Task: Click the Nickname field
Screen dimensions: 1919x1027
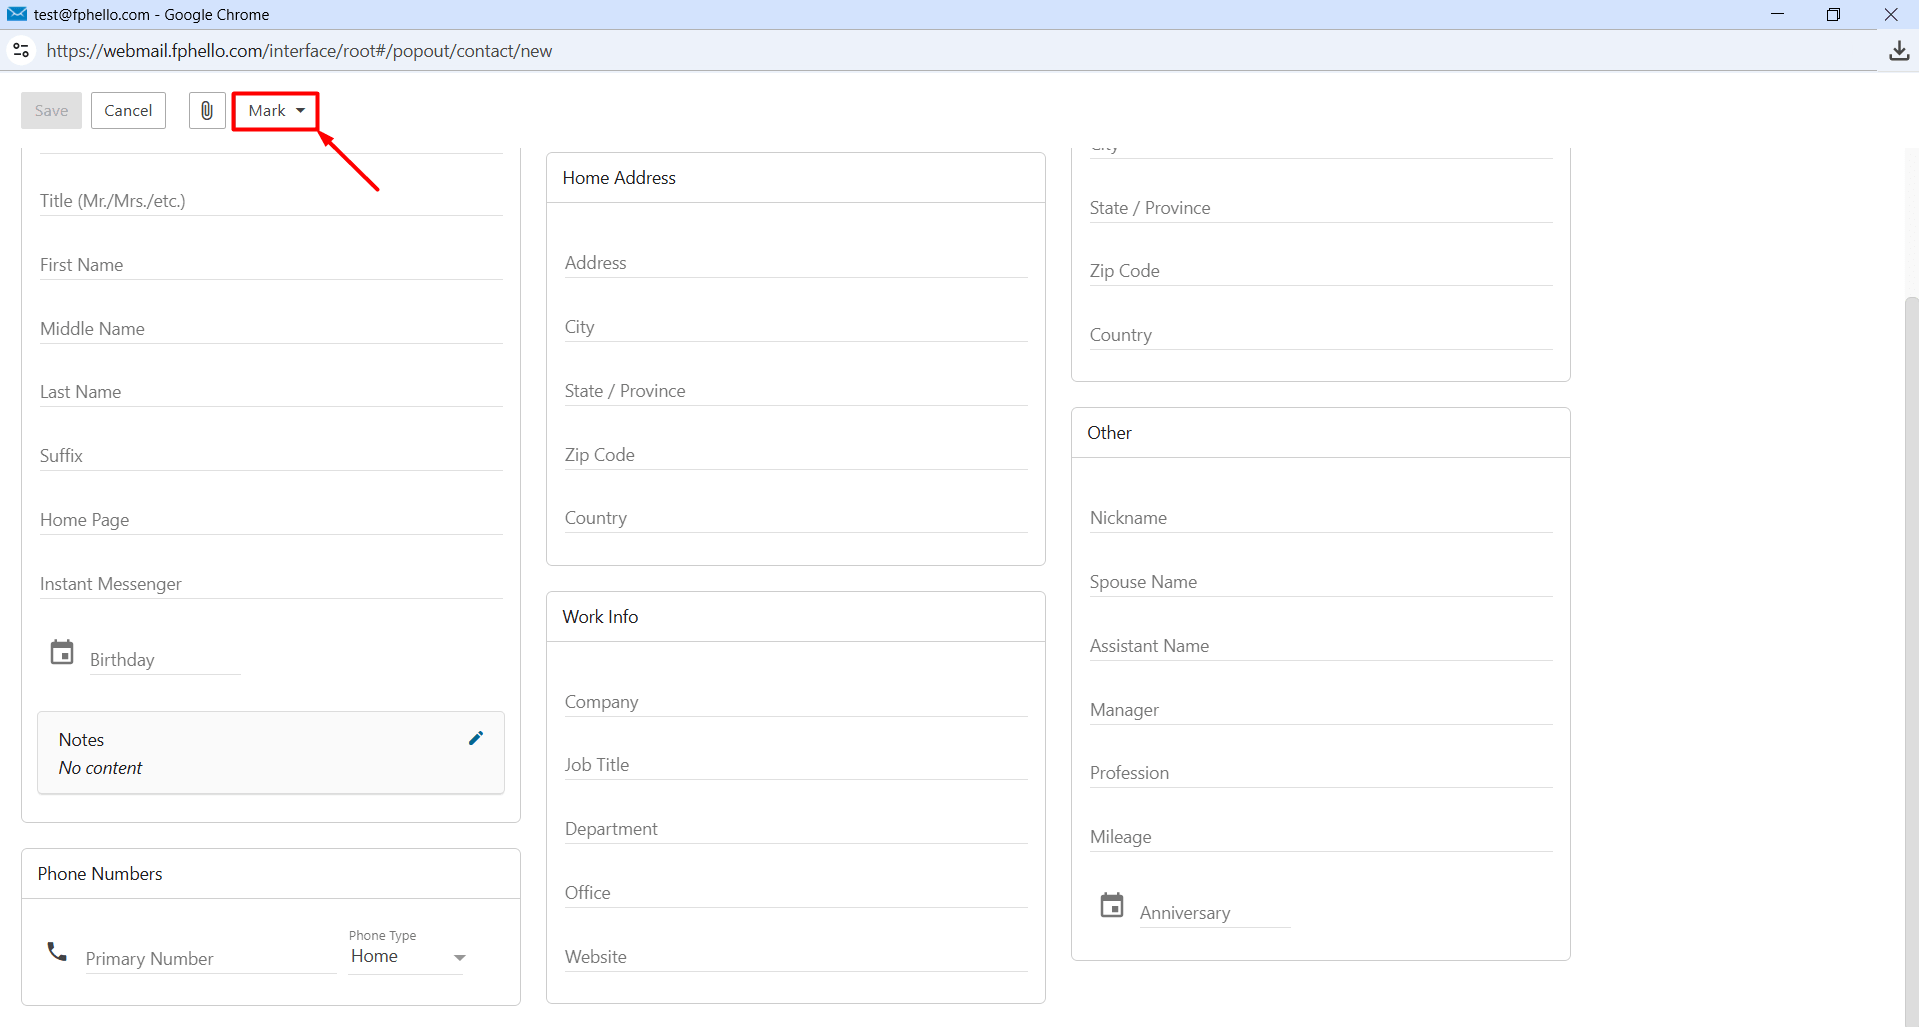Action: tap(1321, 518)
